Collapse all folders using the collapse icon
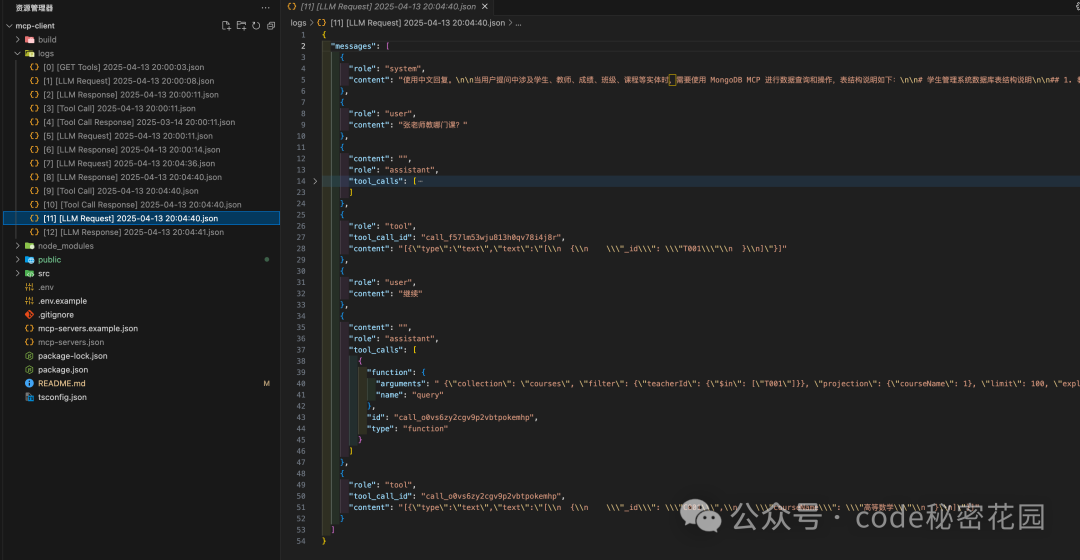 (x=271, y=25)
